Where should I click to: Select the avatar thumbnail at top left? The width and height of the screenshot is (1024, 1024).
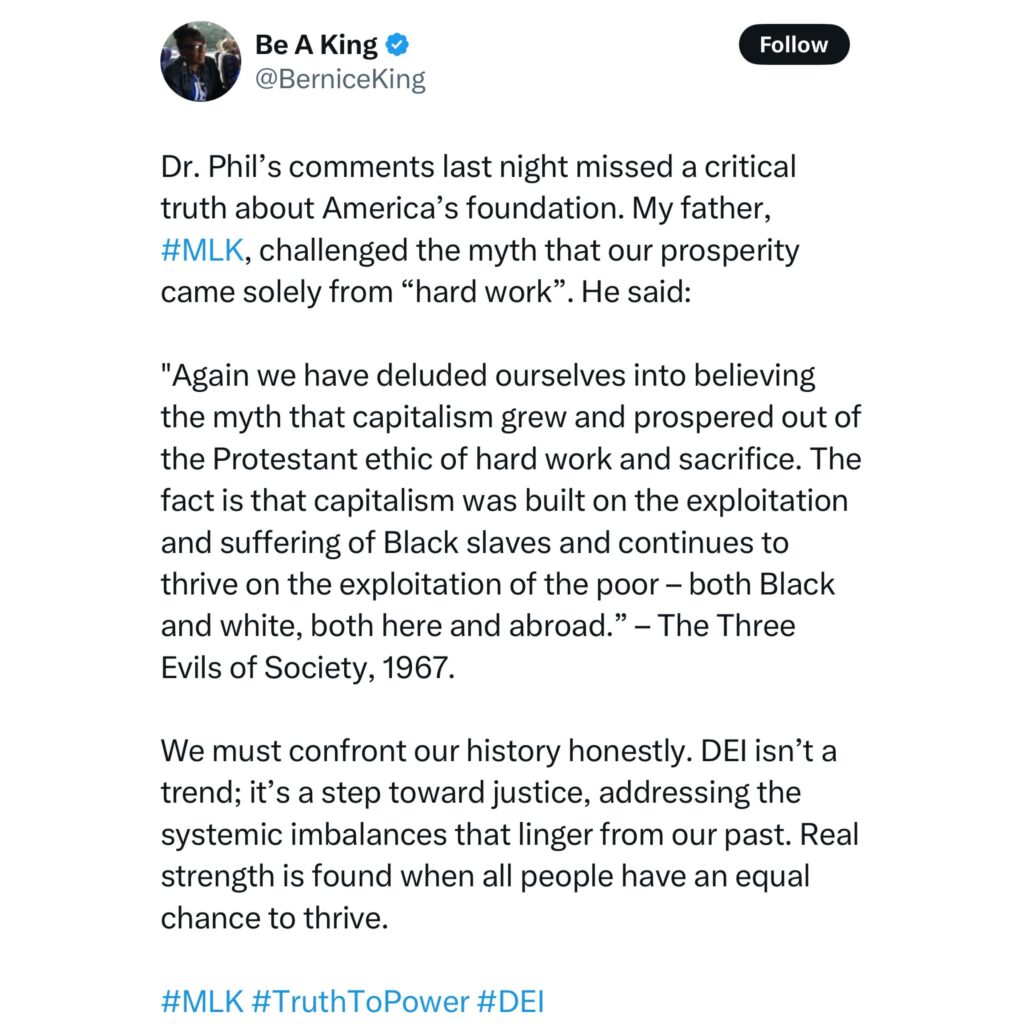point(200,60)
